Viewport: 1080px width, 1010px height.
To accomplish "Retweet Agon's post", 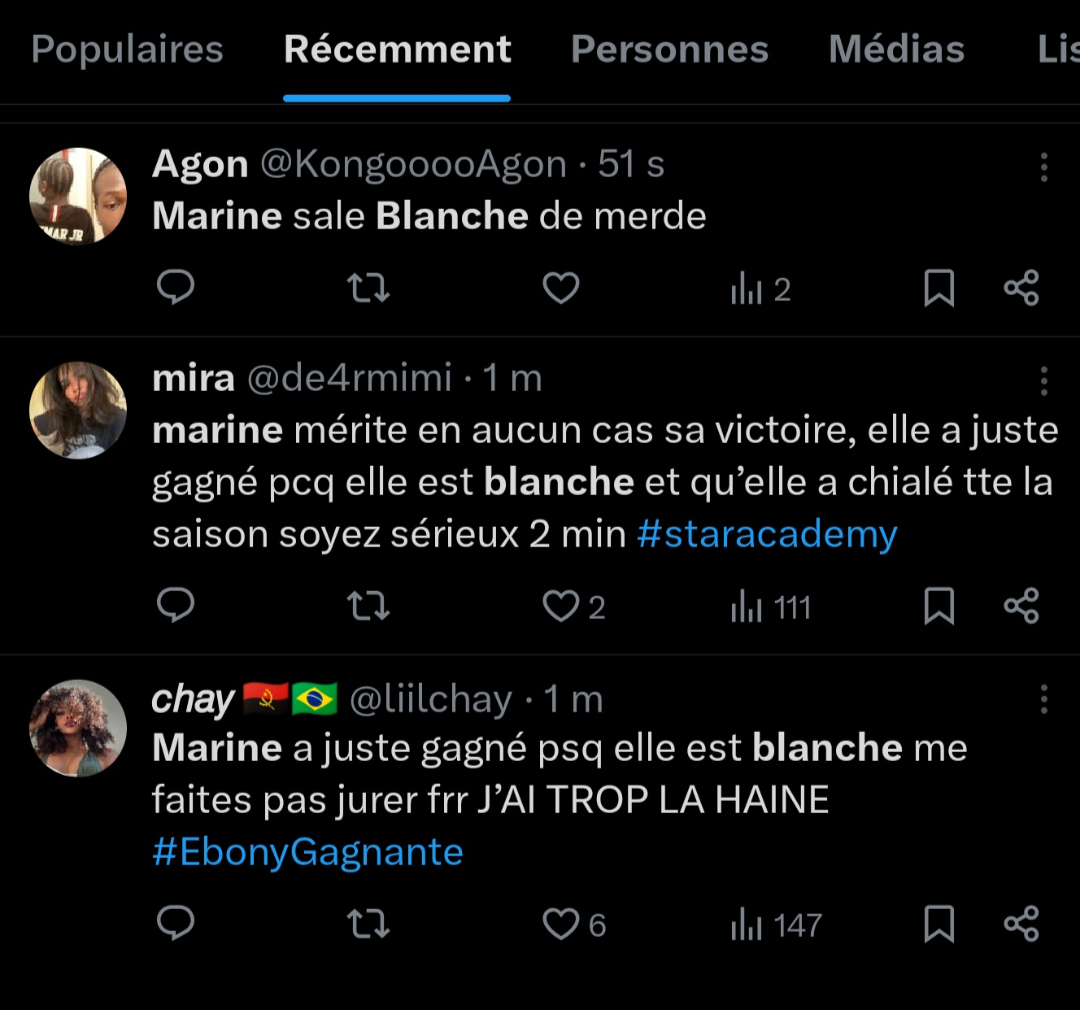I will (x=367, y=289).
